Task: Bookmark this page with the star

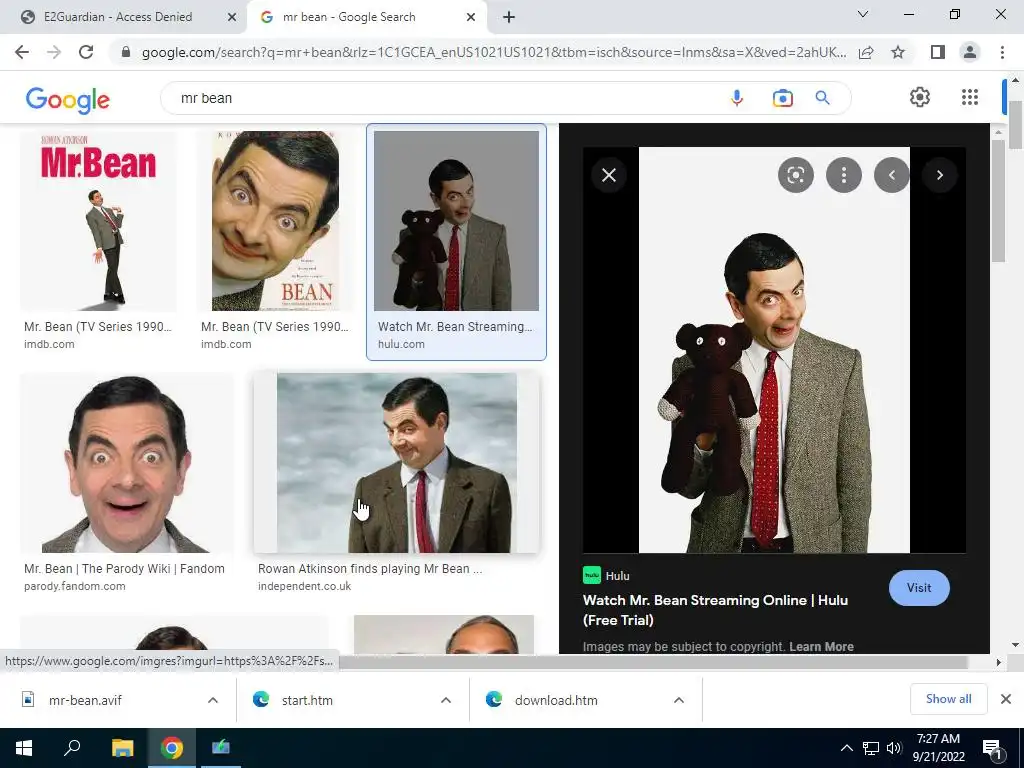Action: [x=898, y=52]
